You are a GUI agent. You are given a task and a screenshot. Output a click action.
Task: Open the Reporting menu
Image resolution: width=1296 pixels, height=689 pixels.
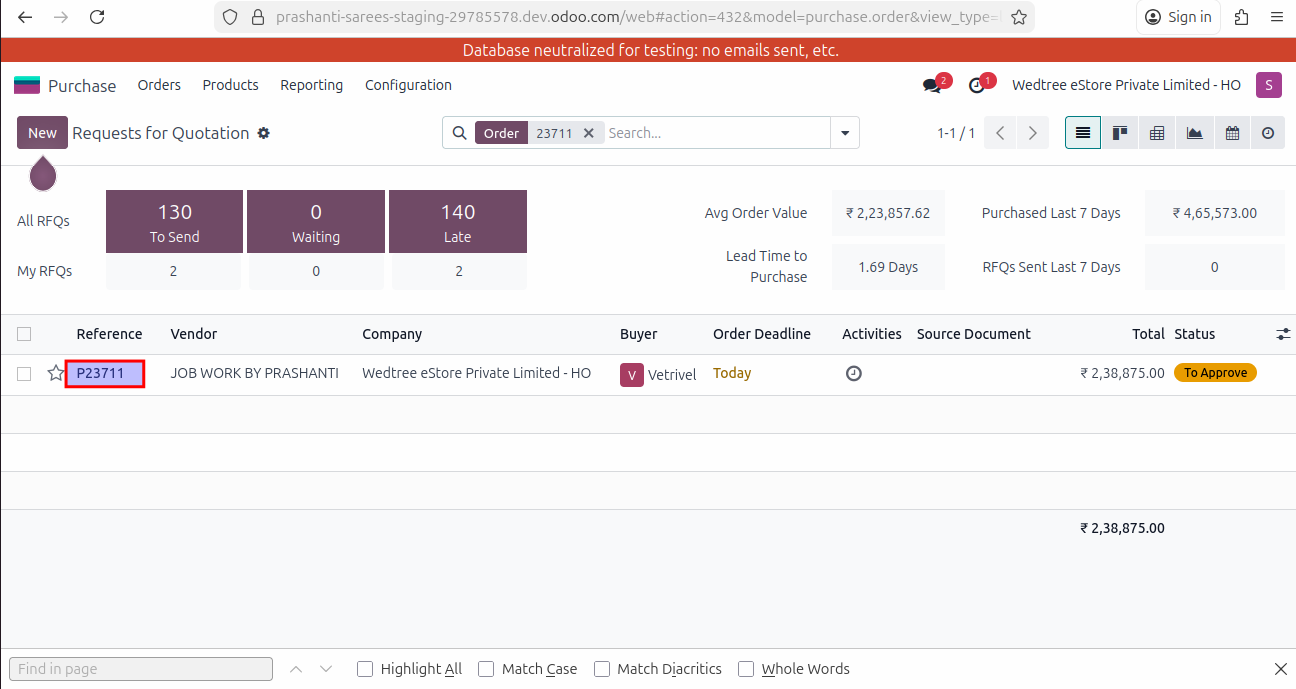311,85
